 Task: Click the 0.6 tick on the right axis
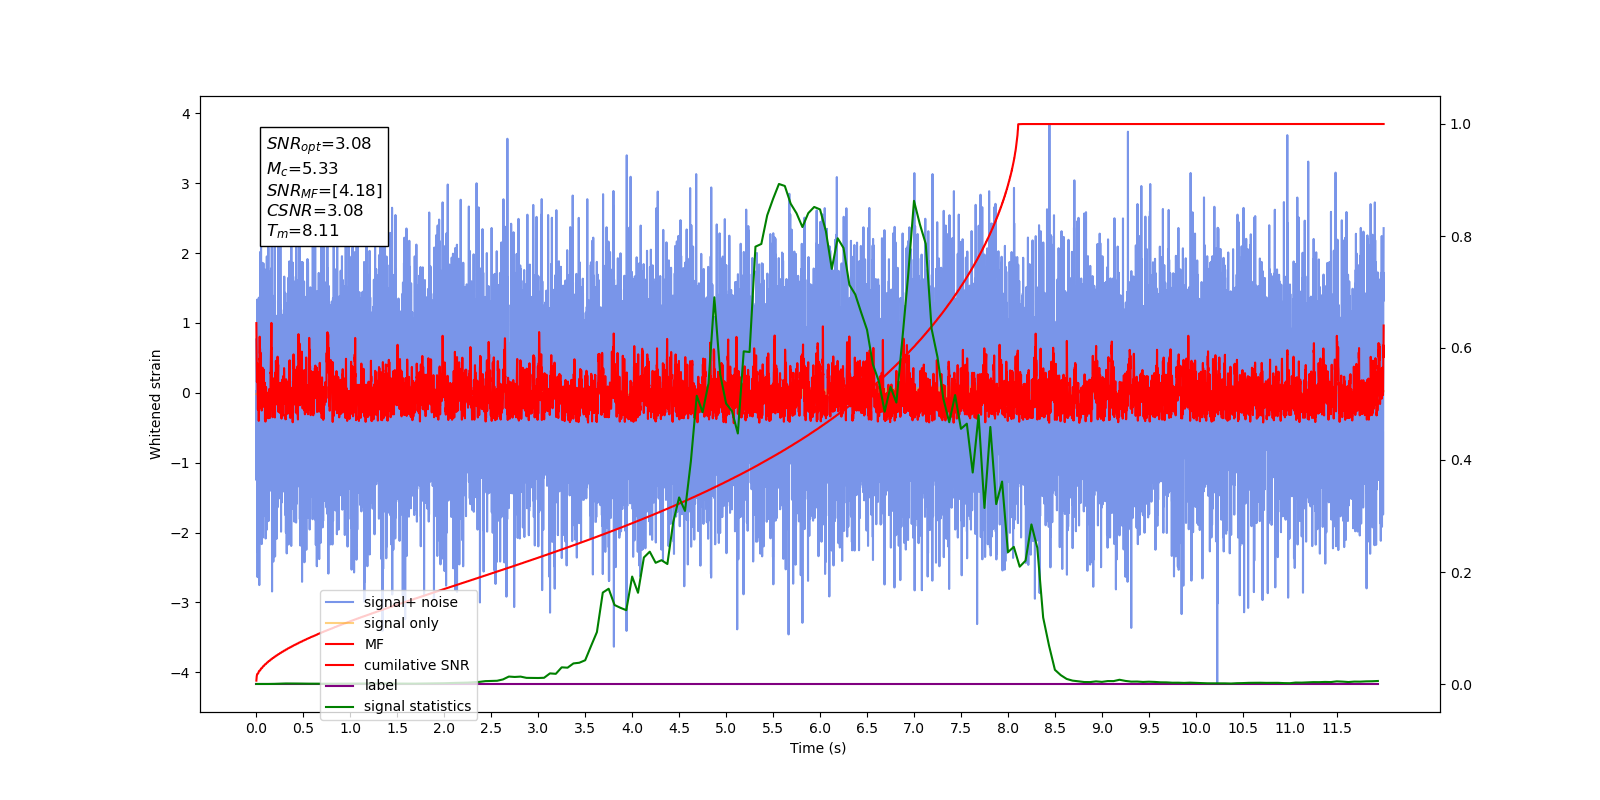[x=1461, y=348]
